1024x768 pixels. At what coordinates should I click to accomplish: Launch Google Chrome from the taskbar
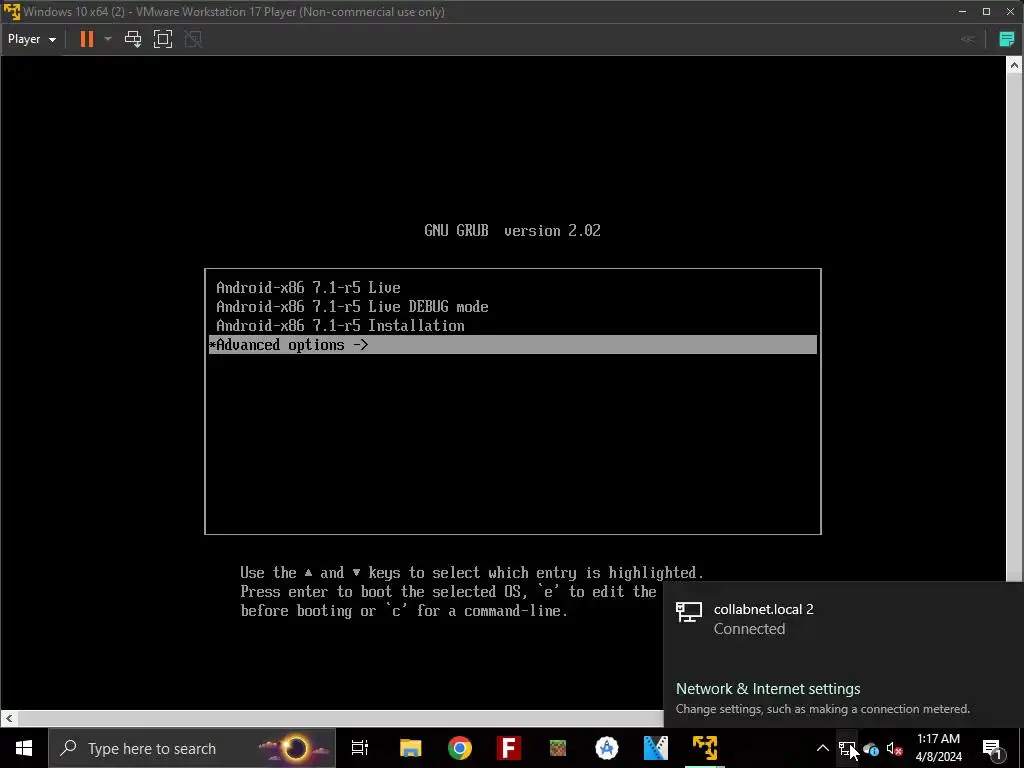point(460,748)
